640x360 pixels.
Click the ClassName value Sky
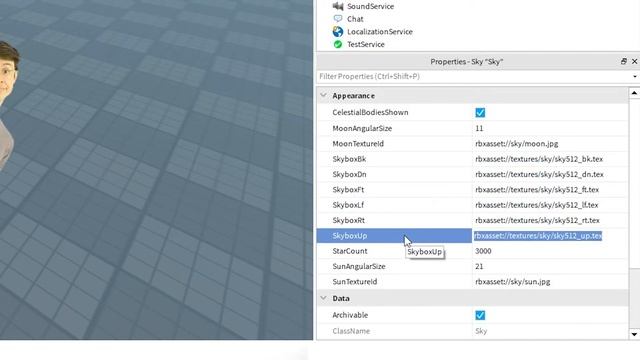[x=481, y=331]
